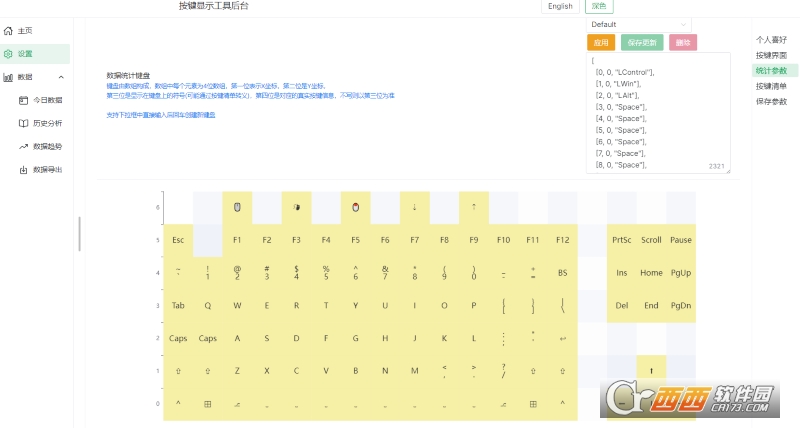Click the pink 删除 delete button
The width and height of the screenshot is (800, 428).
coord(683,42)
